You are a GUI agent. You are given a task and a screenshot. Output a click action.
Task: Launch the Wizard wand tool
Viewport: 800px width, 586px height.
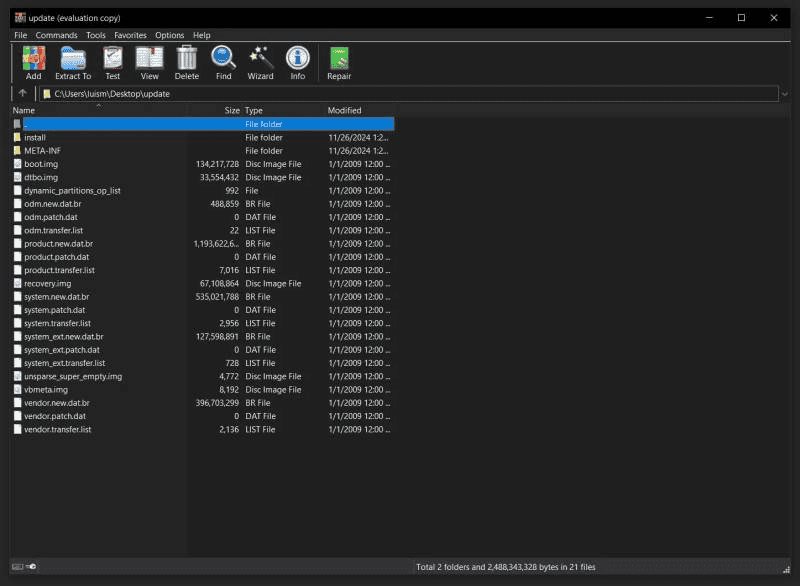pyautogui.click(x=260, y=63)
